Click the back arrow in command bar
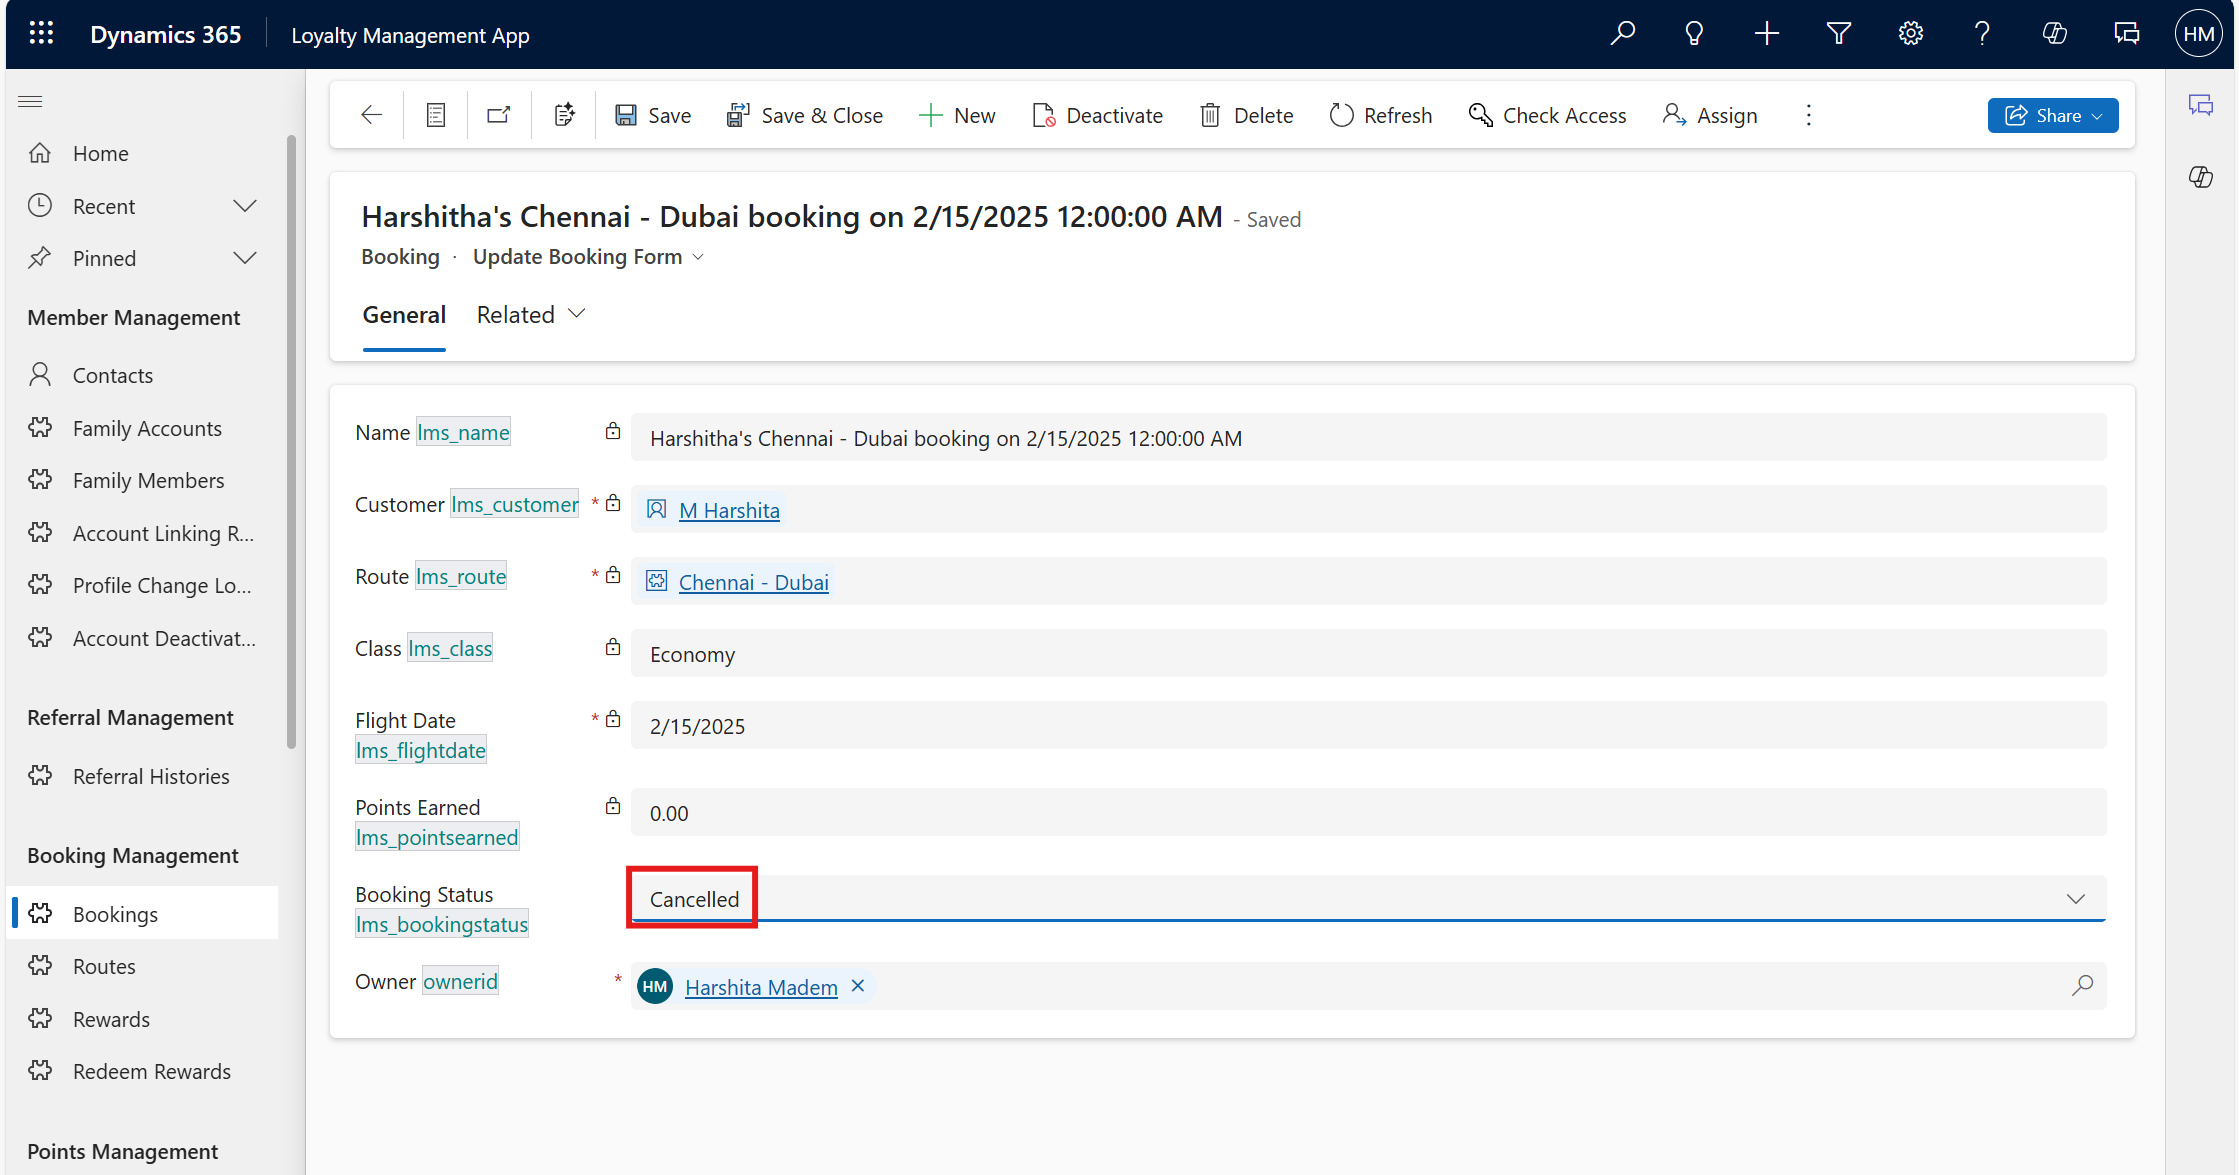2239x1175 pixels. pos(371,115)
